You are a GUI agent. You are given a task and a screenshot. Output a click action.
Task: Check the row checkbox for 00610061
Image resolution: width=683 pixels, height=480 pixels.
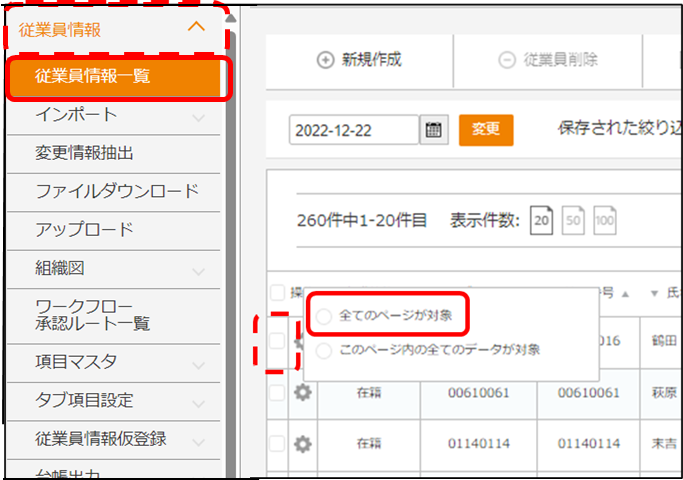277,393
